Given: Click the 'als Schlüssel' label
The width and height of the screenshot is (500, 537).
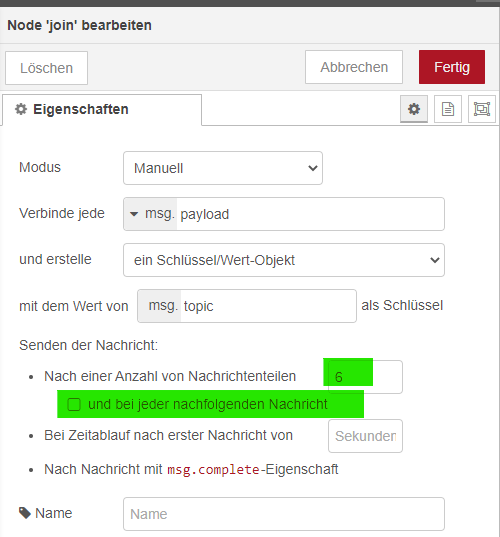Looking at the screenshot, I should 402,305.
